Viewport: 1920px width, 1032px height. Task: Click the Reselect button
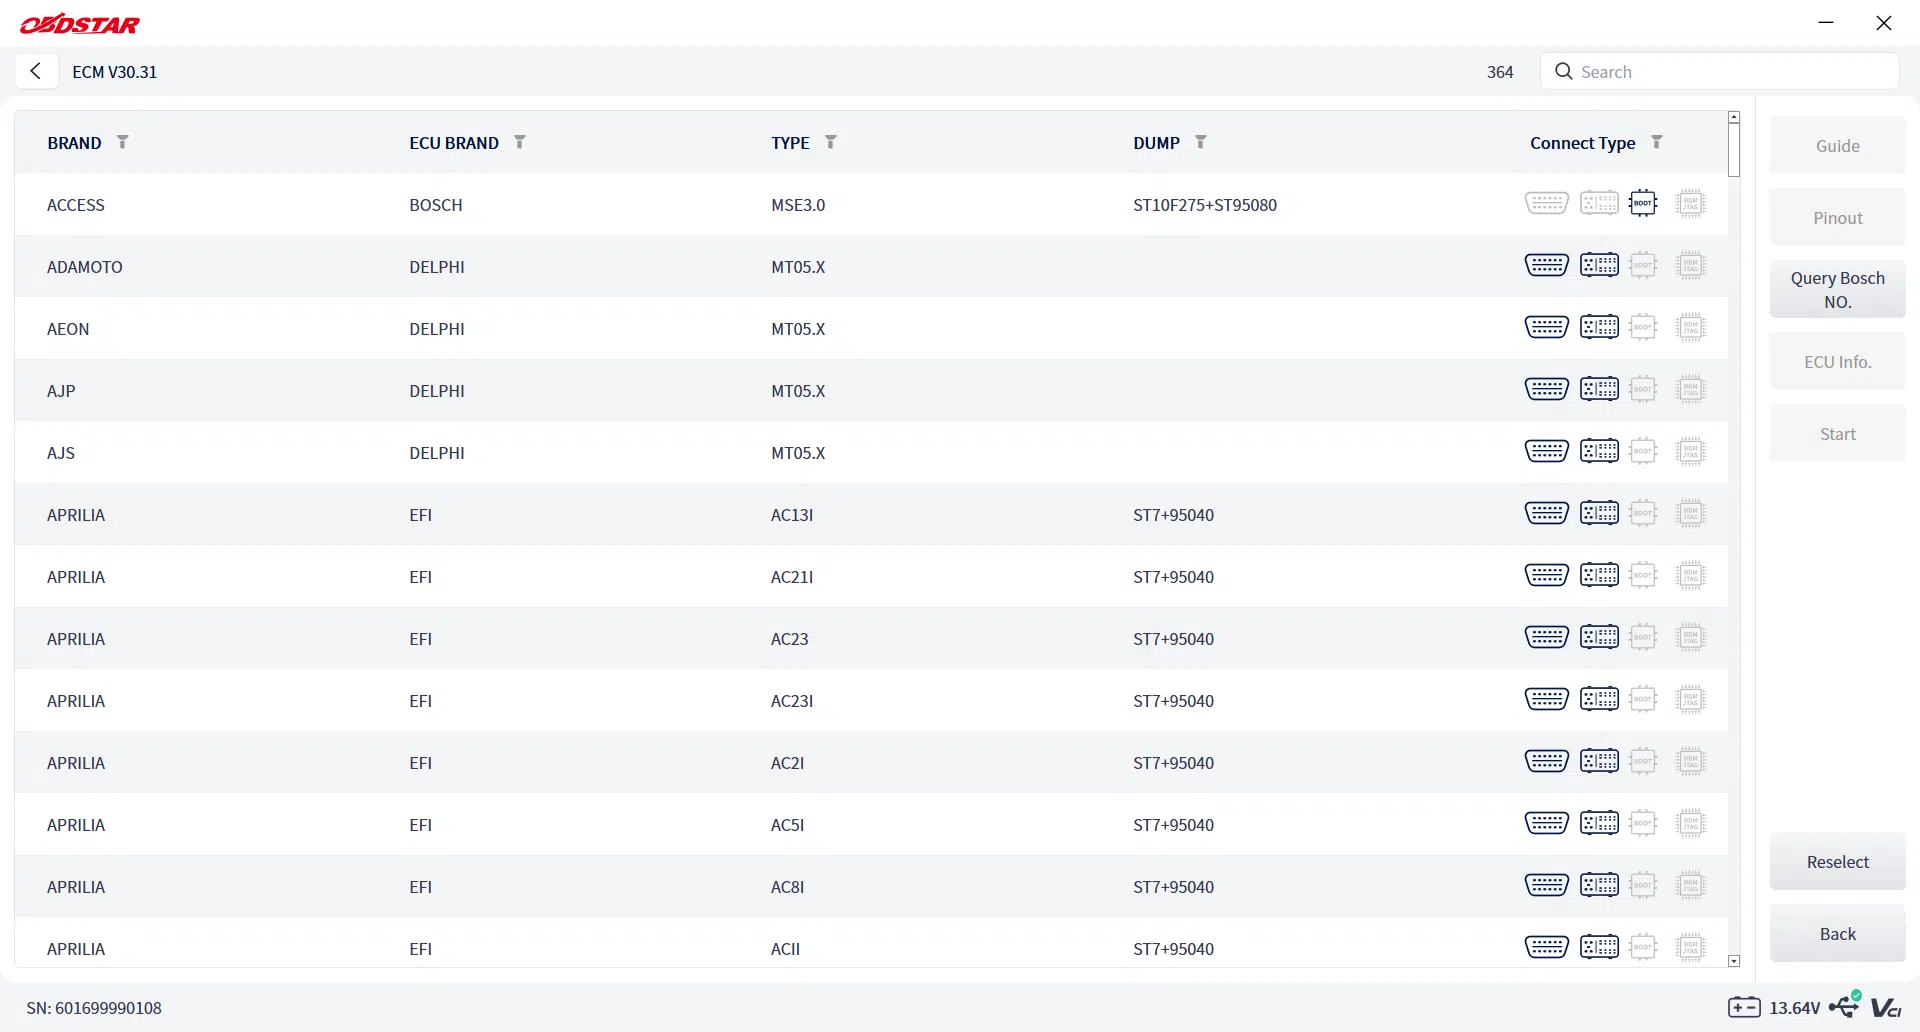coord(1838,862)
